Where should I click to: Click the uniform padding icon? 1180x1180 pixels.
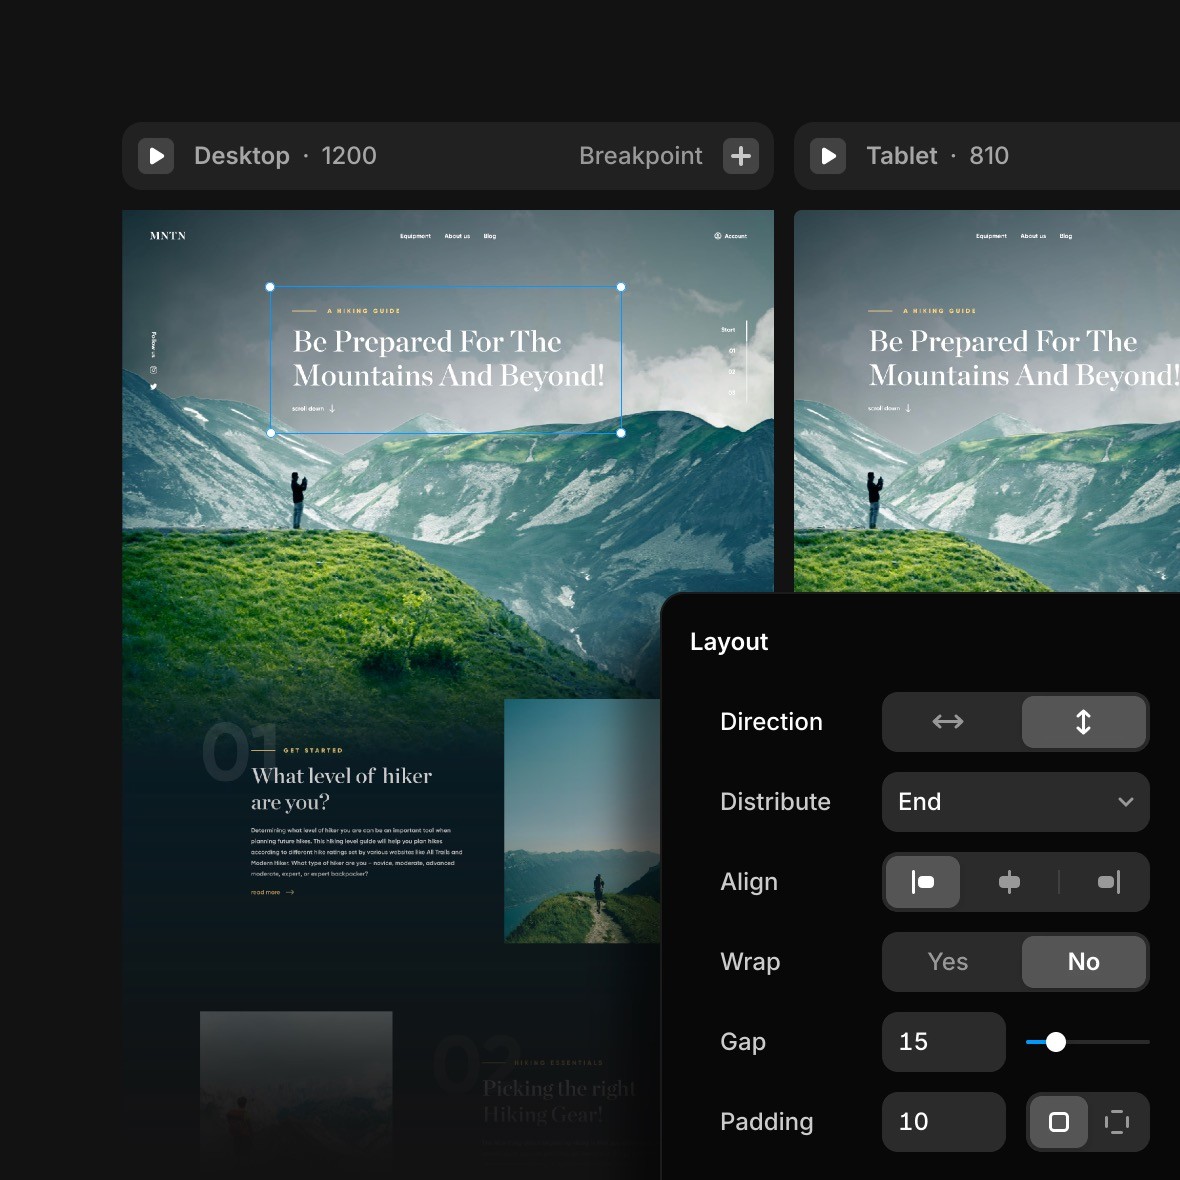[1059, 1122]
